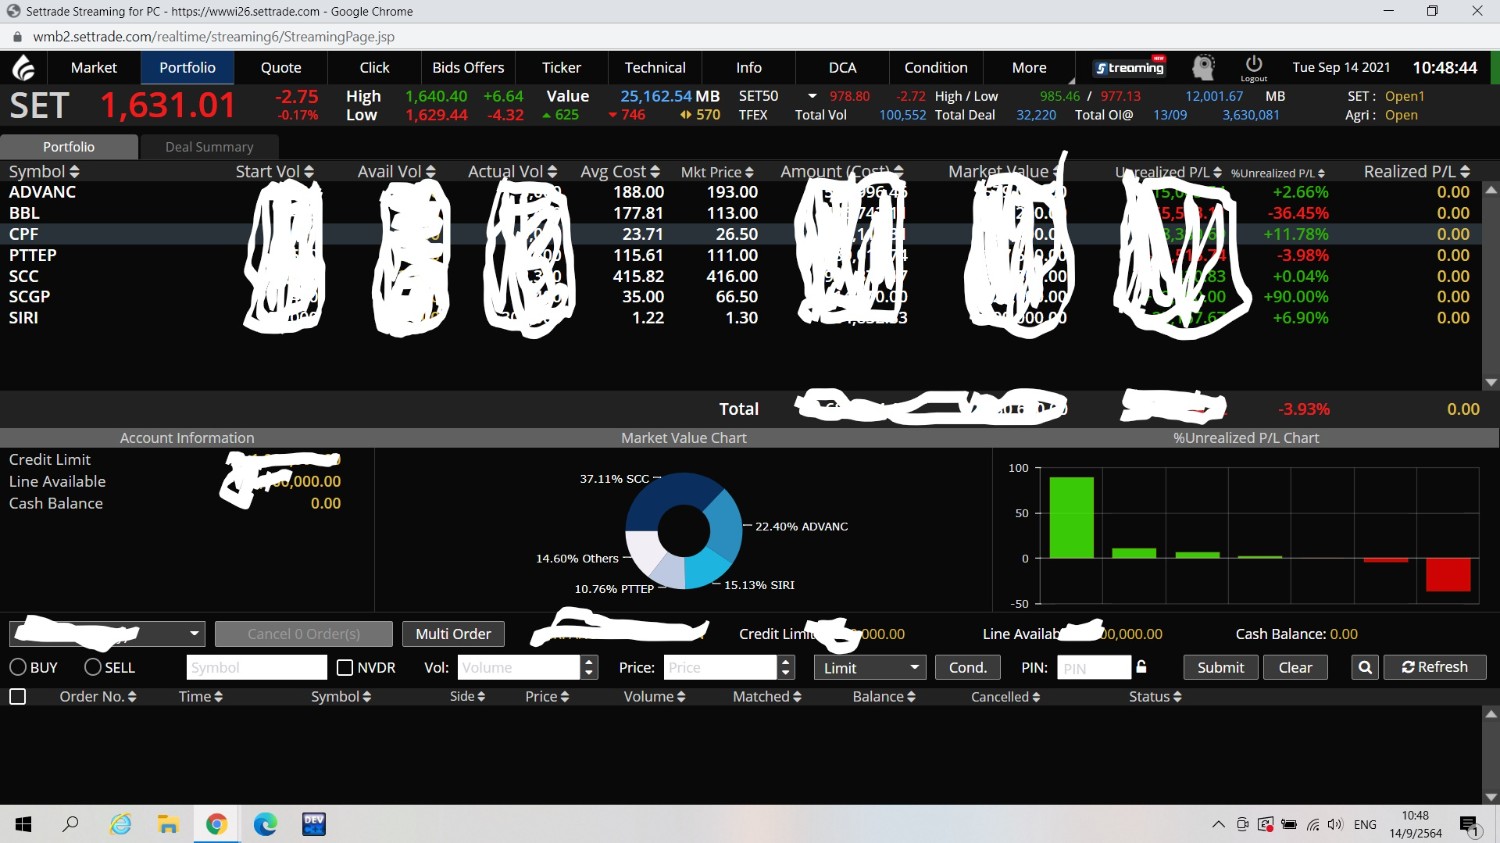Expand the More menu
This screenshot has height=843, width=1500.
click(1029, 67)
